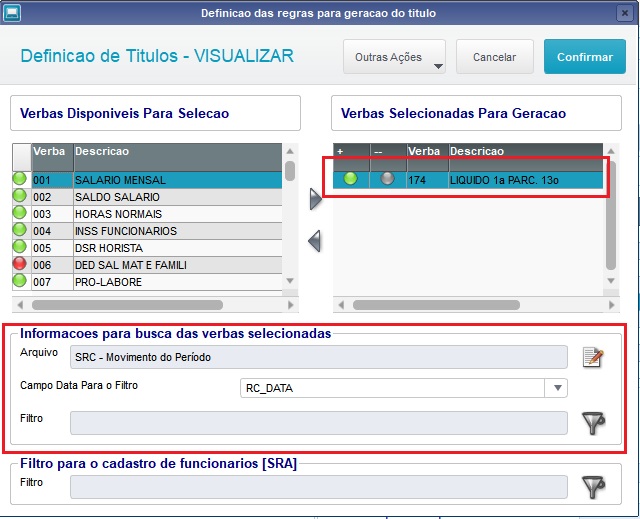Open the verbas Filtro funnel icon
Screen dimensions: 640x519
(593, 423)
